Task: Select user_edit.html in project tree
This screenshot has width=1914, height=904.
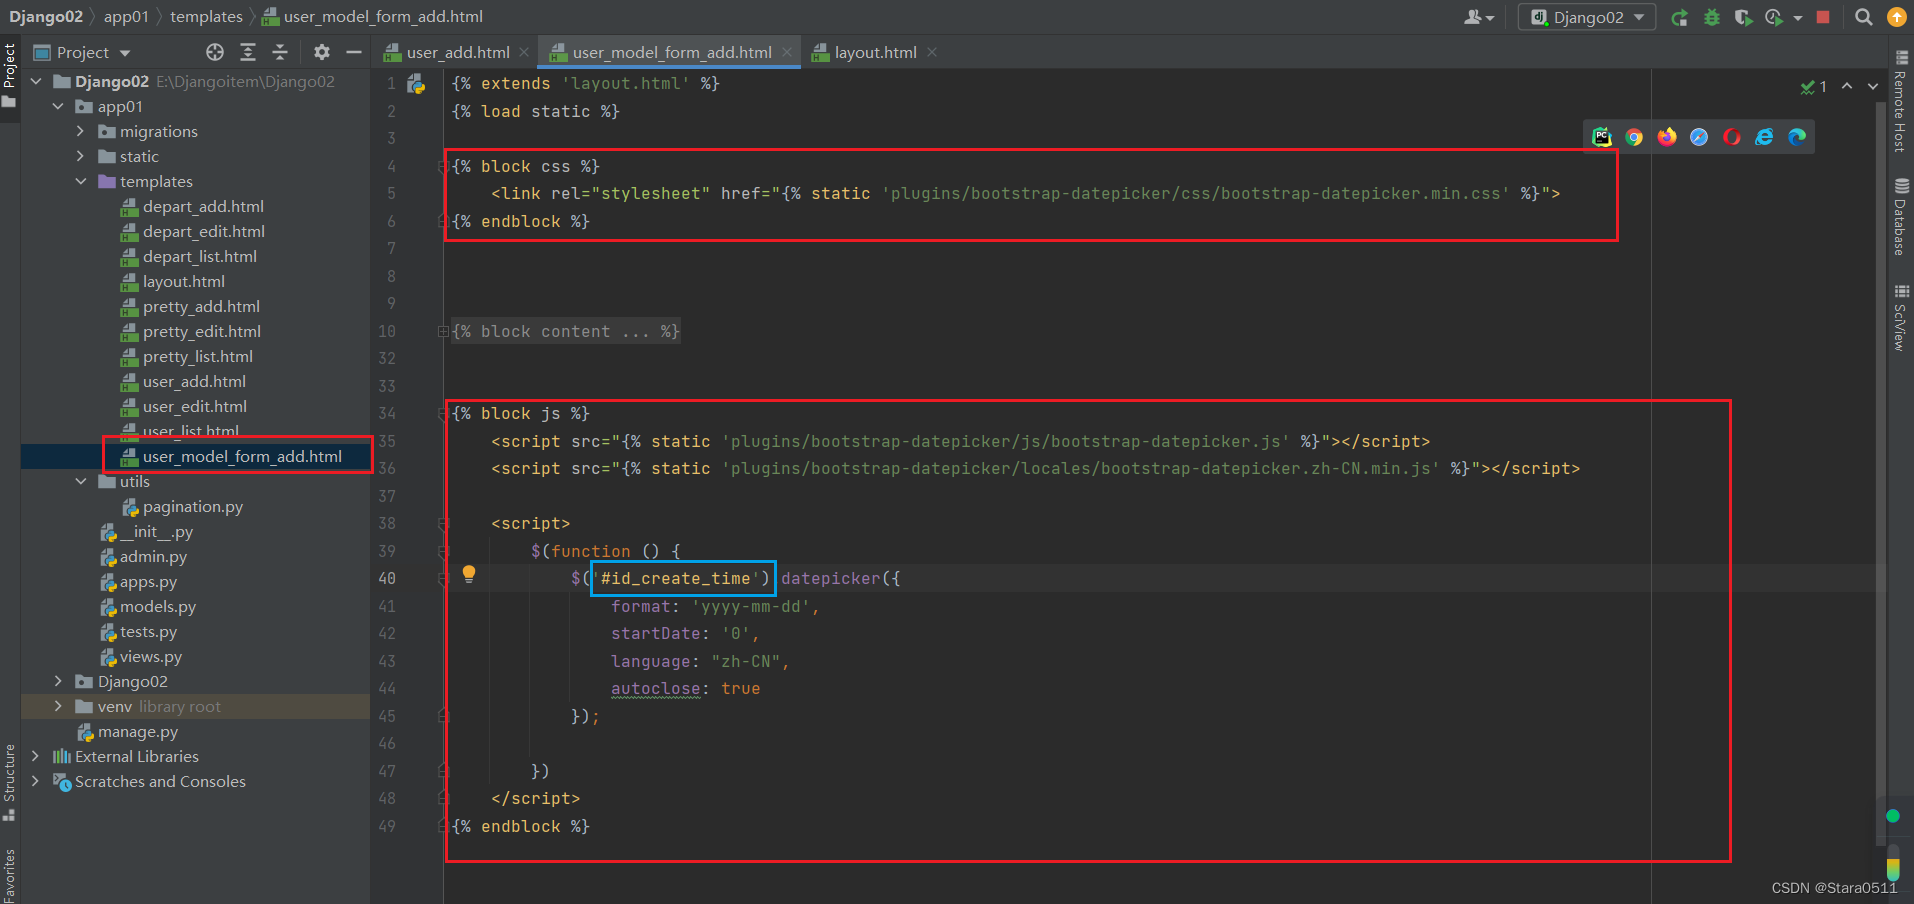Action: pos(194,406)
